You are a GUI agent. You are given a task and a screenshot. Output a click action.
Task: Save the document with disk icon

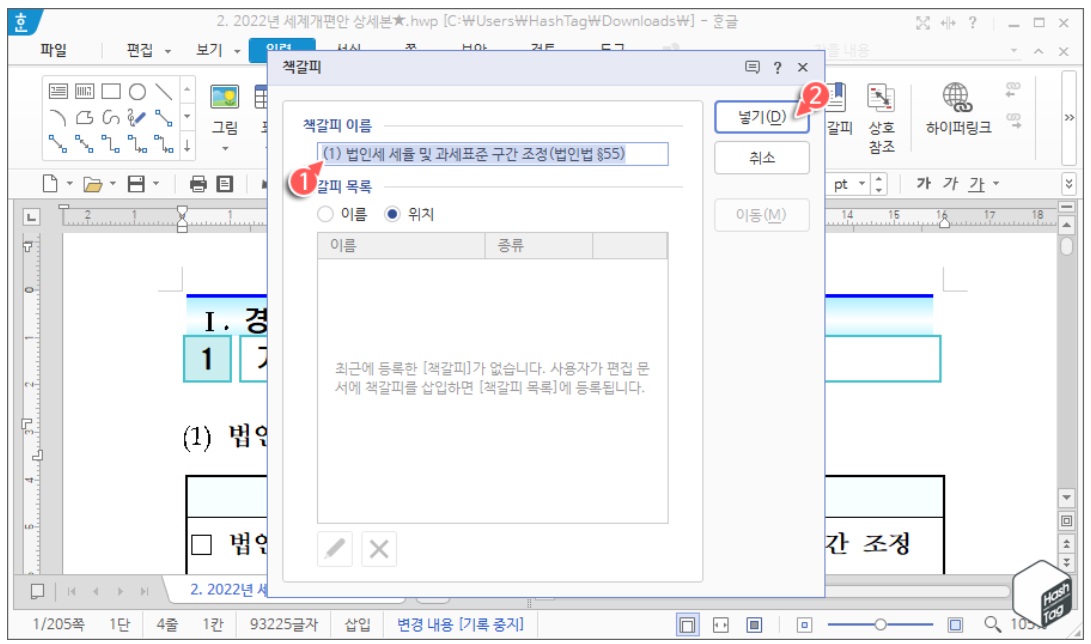[x=136, y=184]
